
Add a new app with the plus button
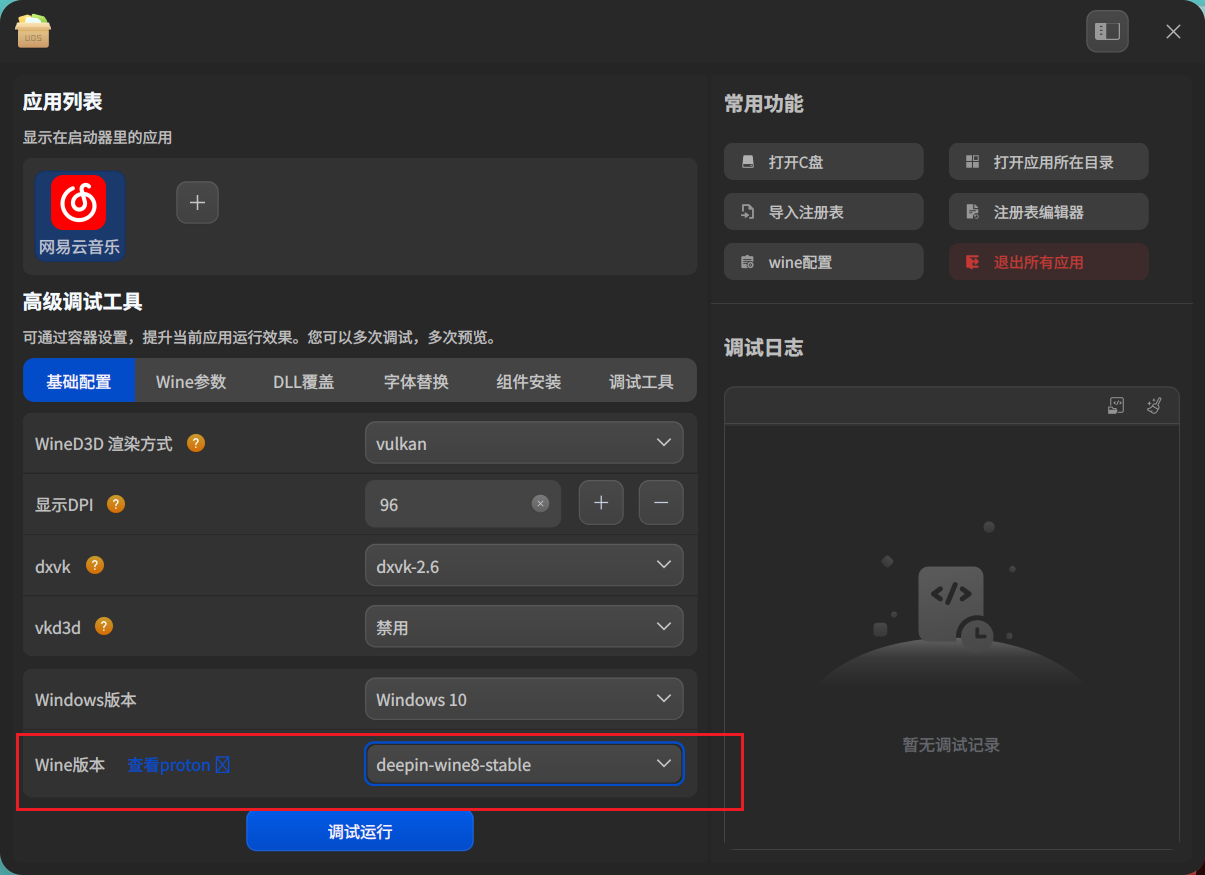[x=197, y=203]
